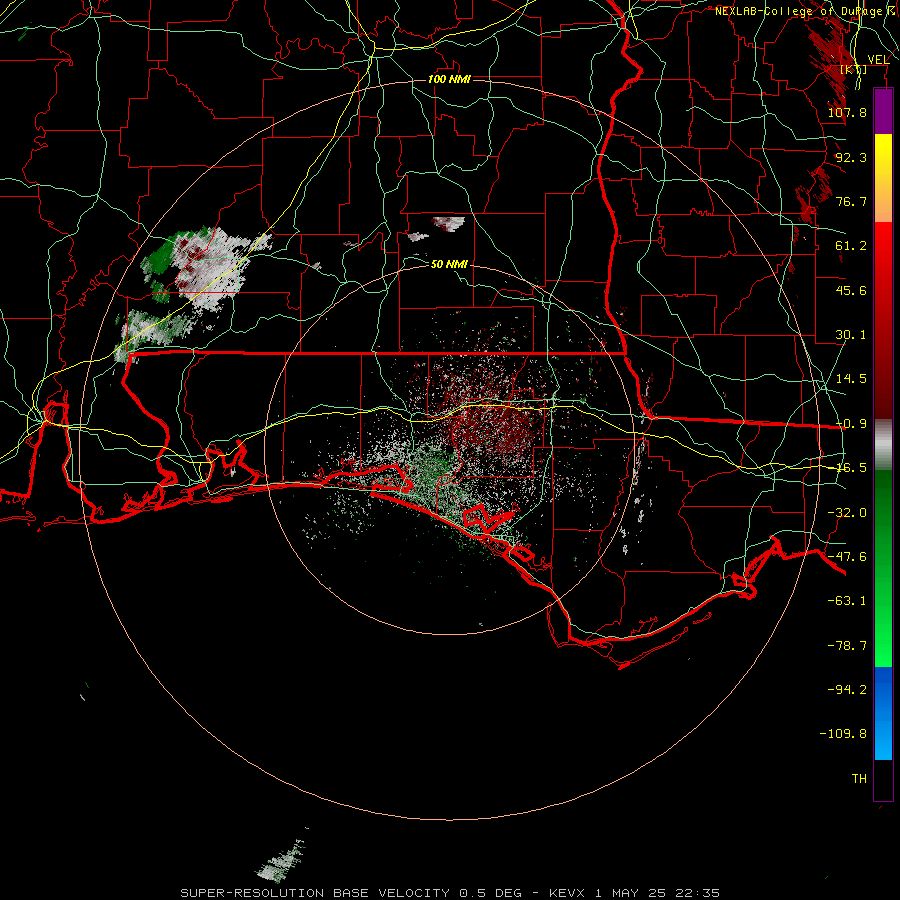Click the purple segment of the color bar
The height and width of the screenshot is (900, 900).
(x=883, y=111)
